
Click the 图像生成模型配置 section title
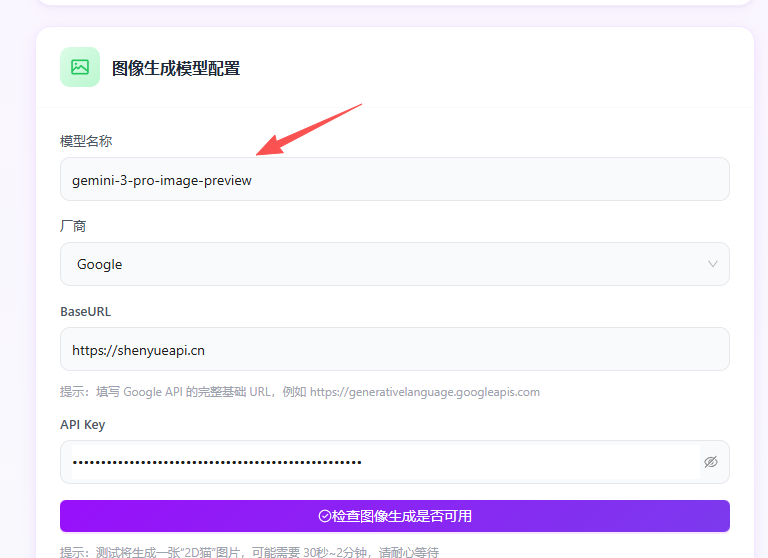[x=176, y=68]
